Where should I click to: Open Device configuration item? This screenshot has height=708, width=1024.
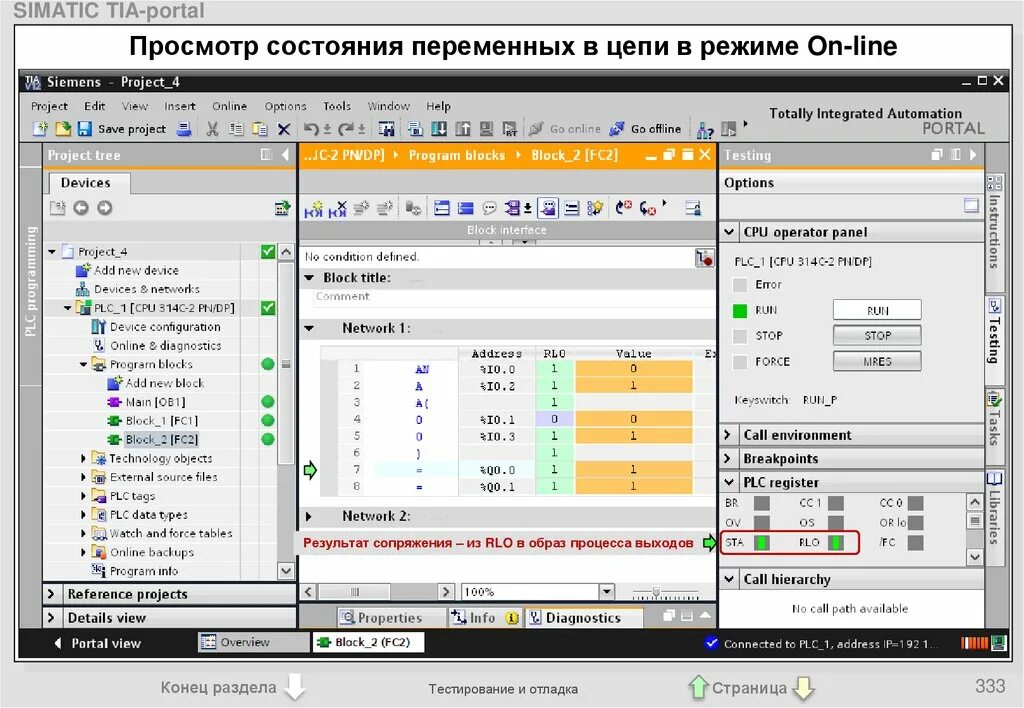click(156, 327)
